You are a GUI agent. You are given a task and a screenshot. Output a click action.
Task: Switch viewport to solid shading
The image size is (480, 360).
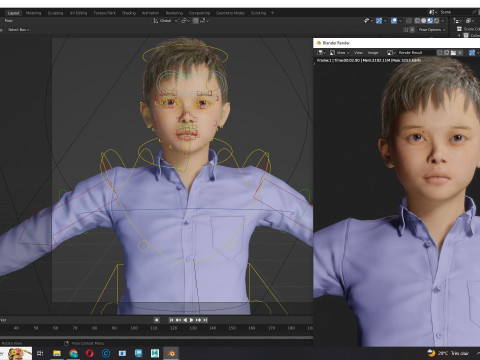[423, 21]
